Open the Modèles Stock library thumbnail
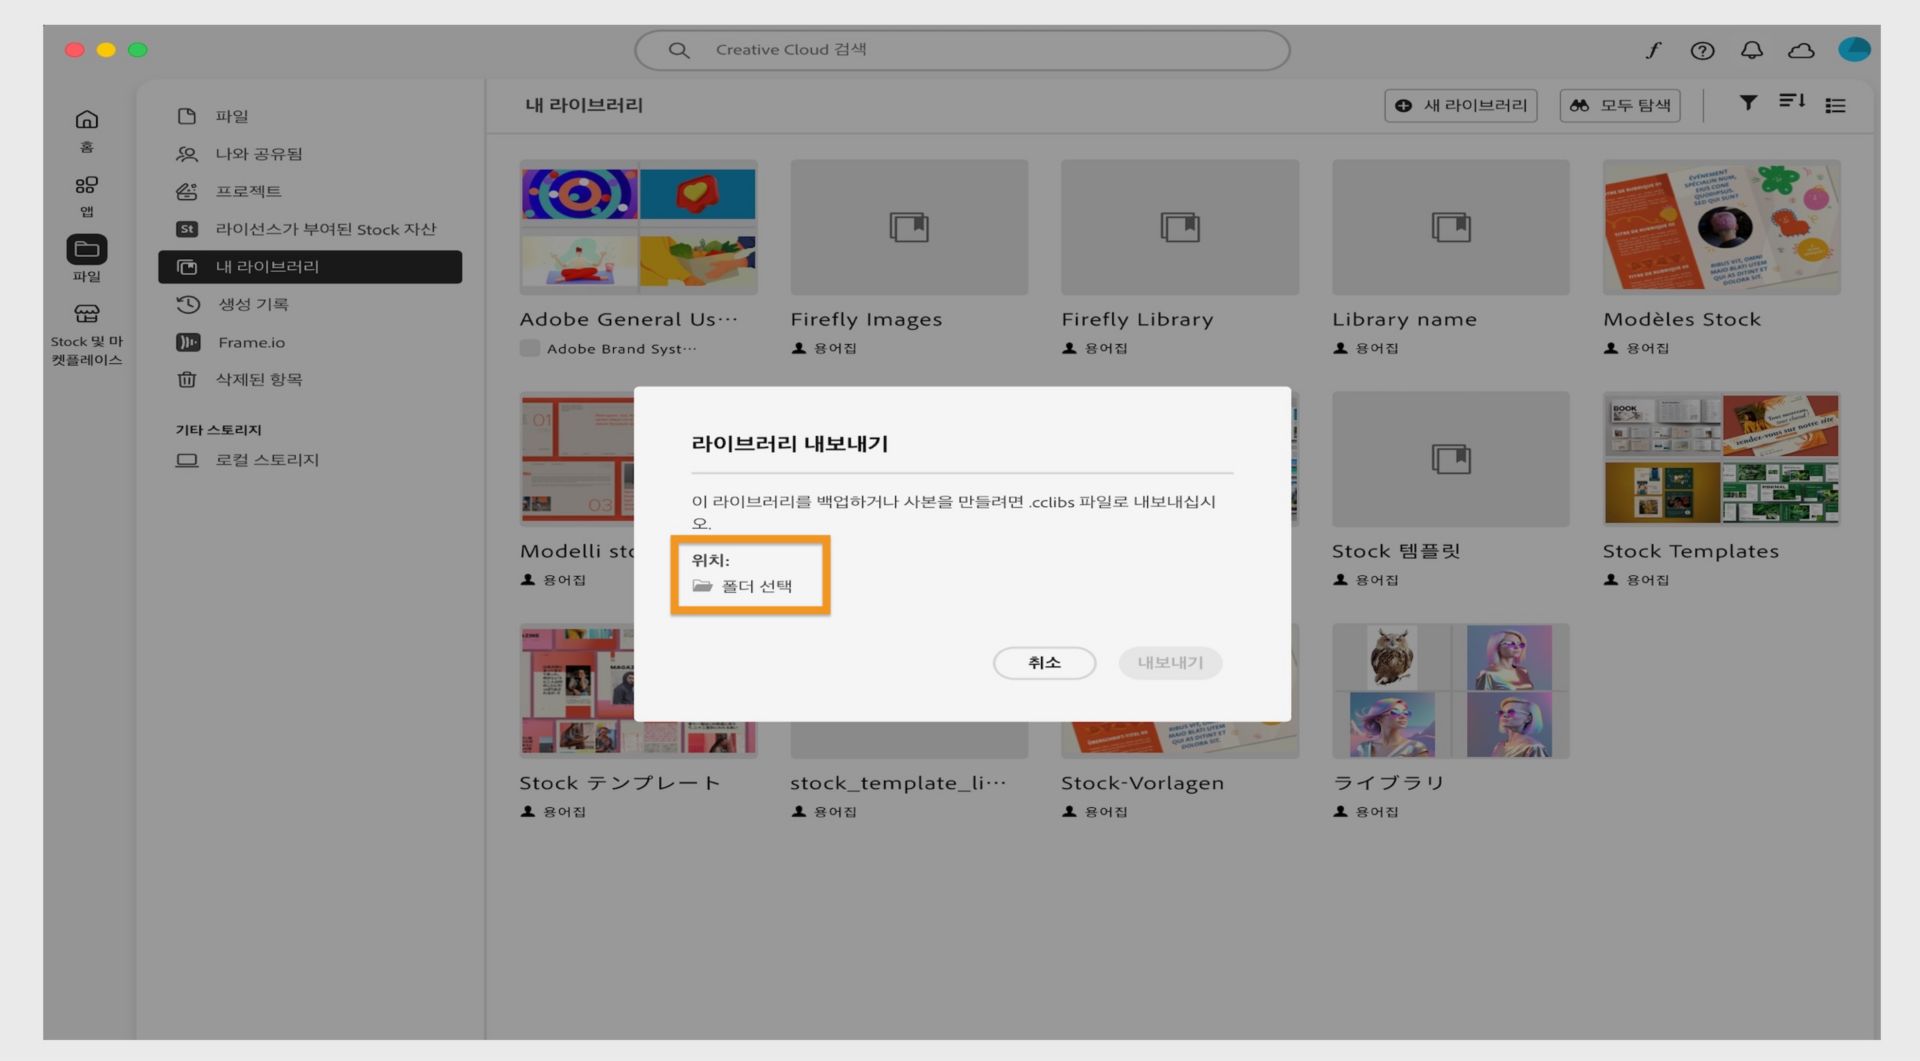1920x1061 pixels. (x=1721, y=227)
